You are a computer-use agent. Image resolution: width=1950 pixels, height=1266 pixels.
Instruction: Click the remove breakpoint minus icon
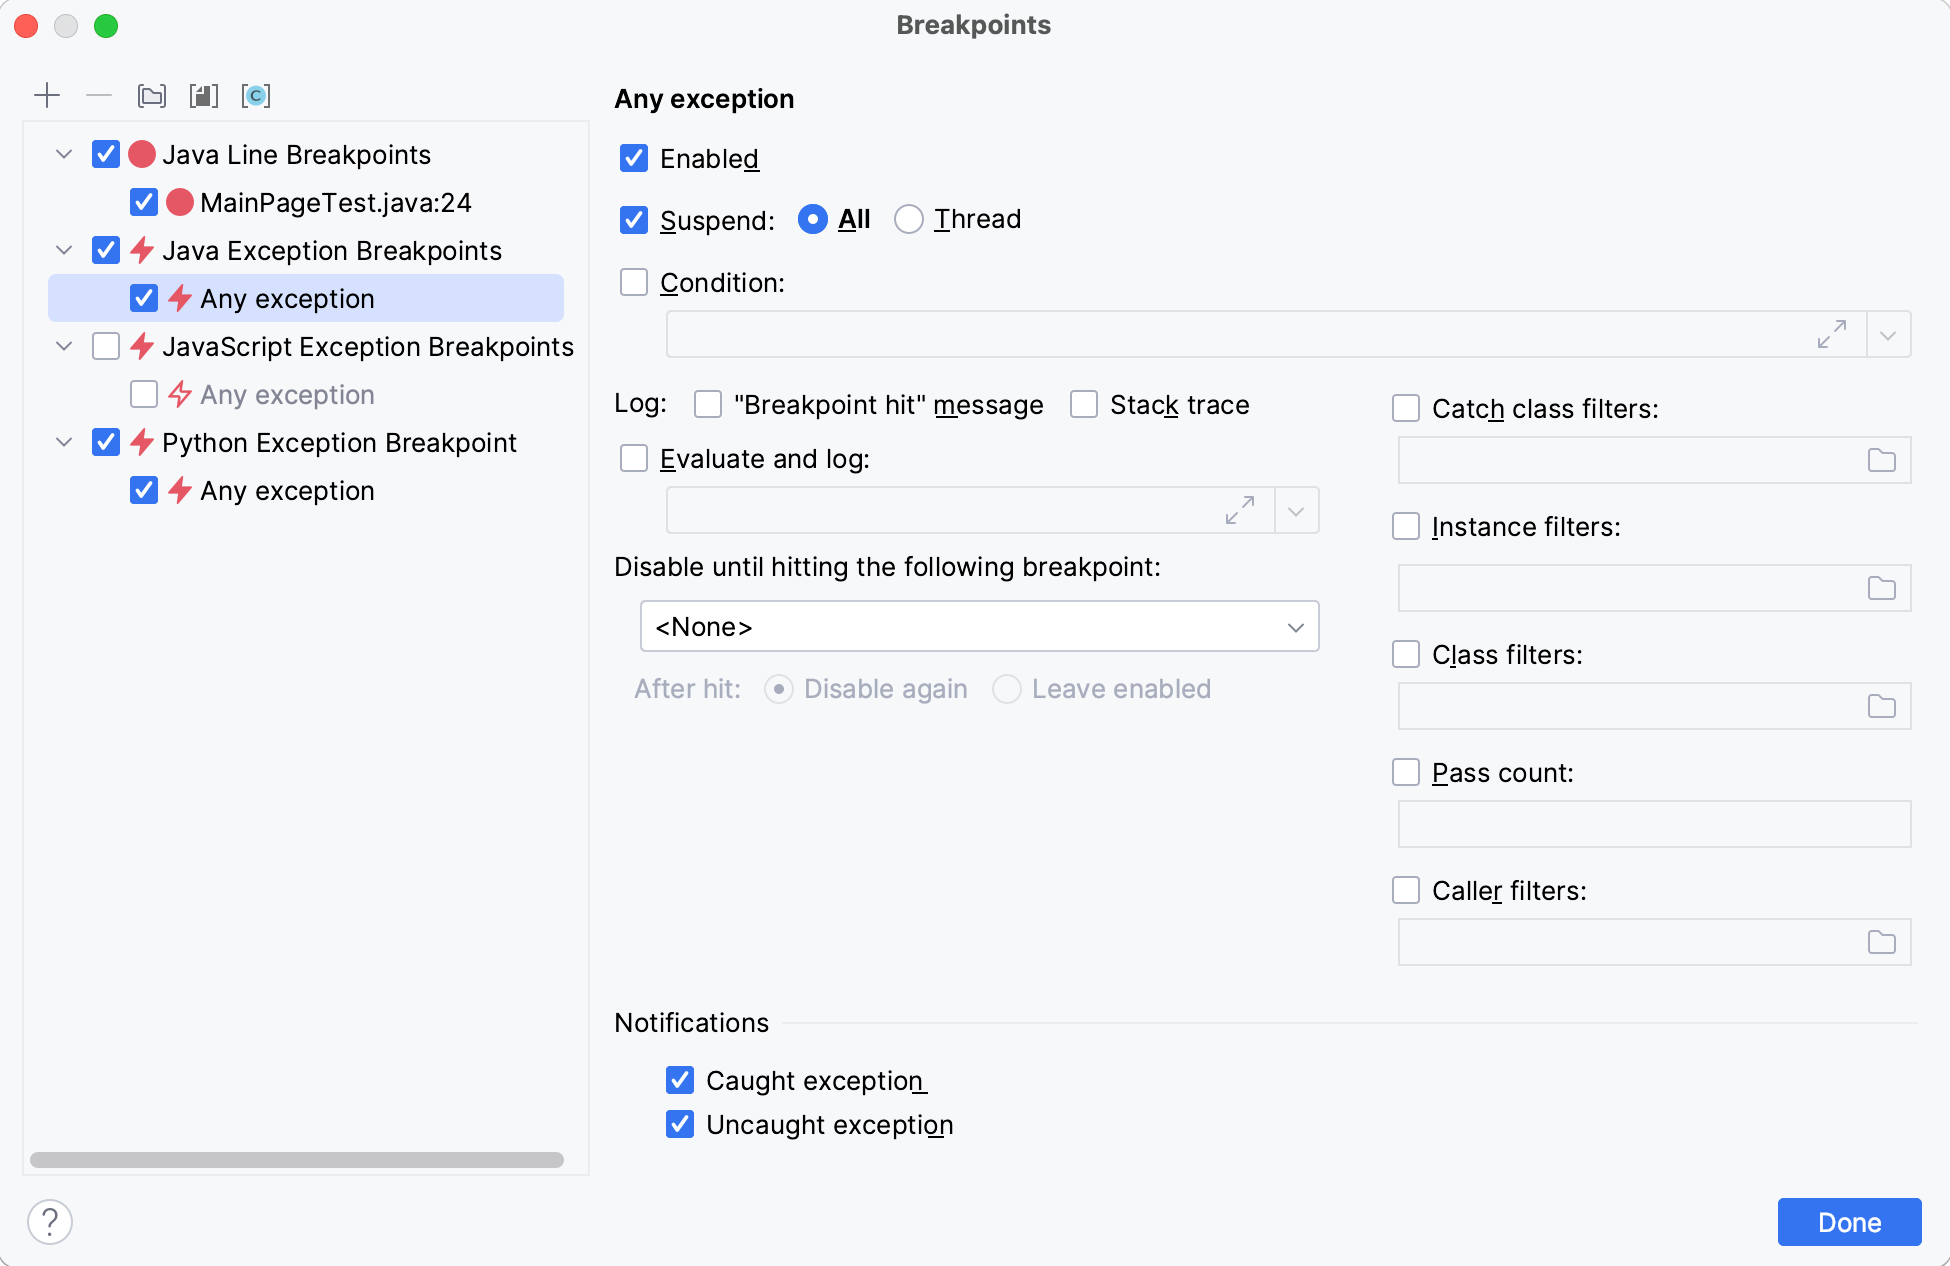click(99, 95)
